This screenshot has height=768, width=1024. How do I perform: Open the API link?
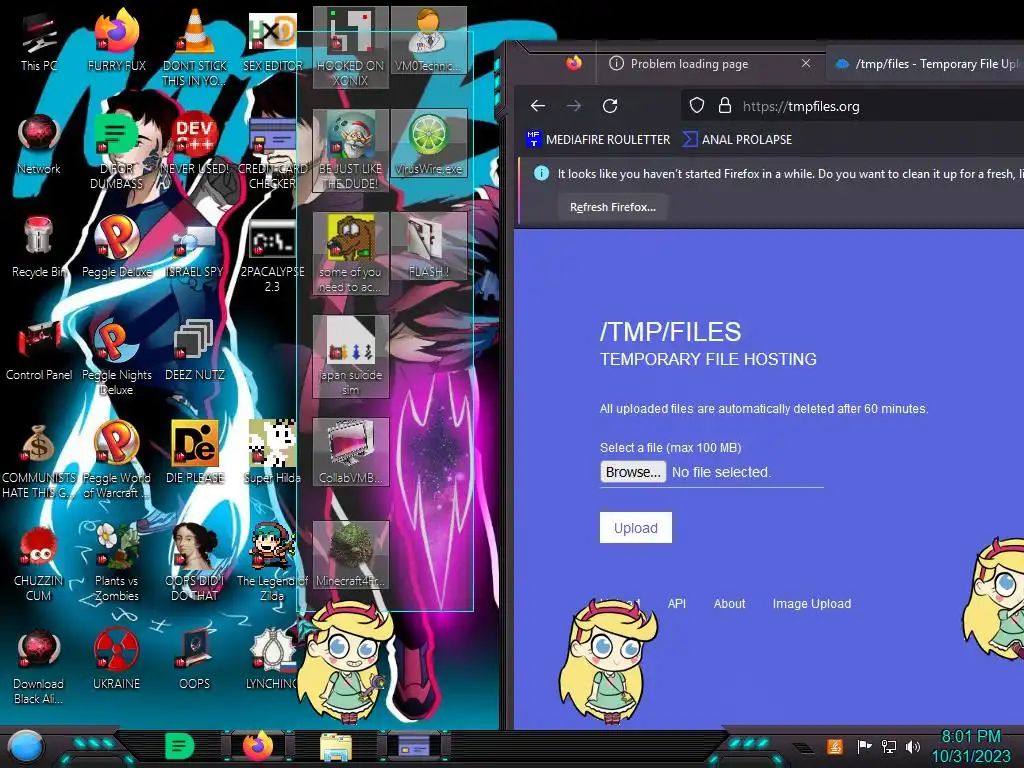[677, 603]
